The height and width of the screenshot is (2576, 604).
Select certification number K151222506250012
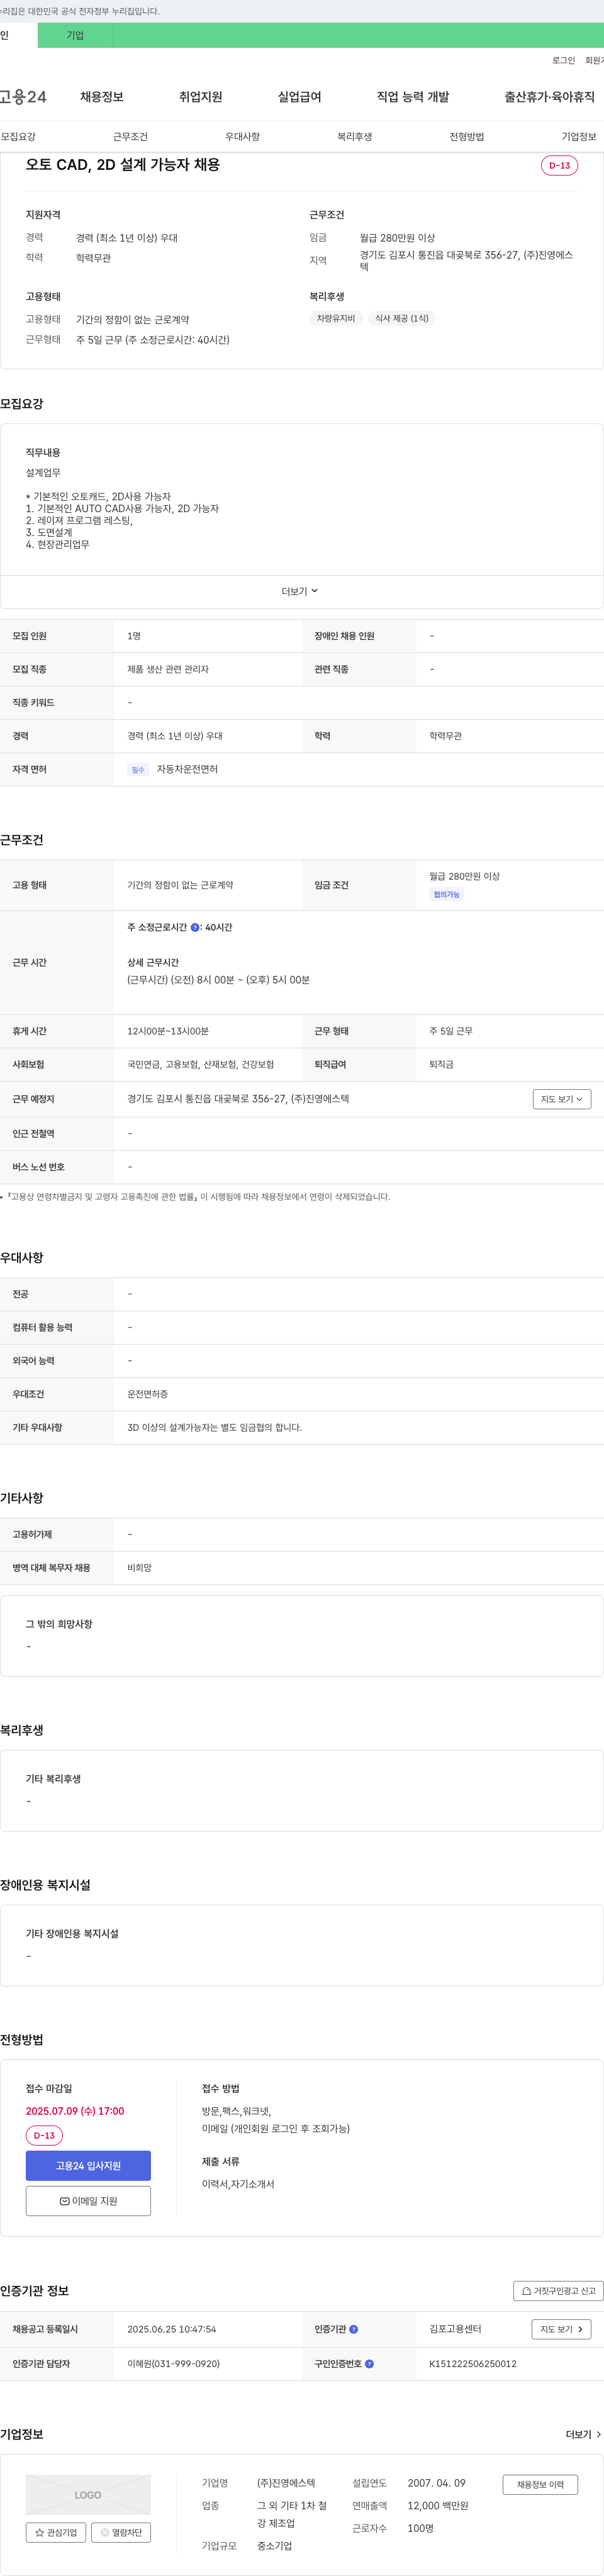(473, 2364)
